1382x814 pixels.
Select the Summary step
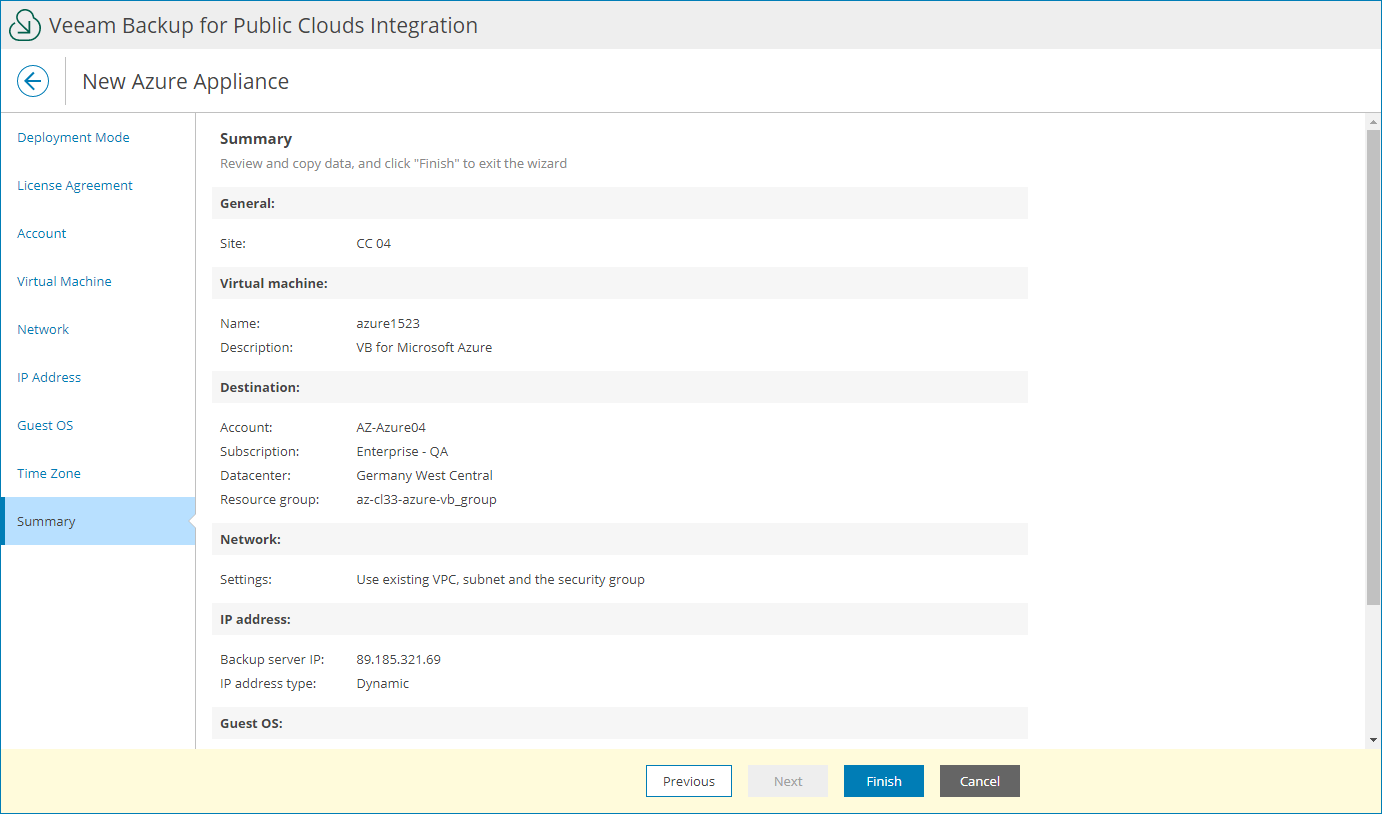coord(46,522)
